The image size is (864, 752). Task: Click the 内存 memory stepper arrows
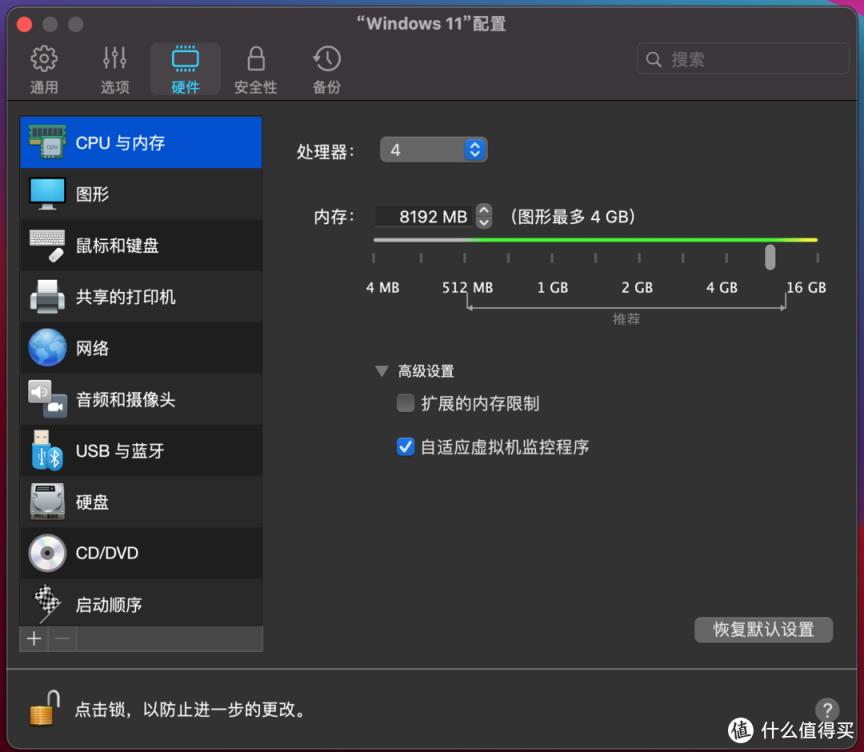484,216
